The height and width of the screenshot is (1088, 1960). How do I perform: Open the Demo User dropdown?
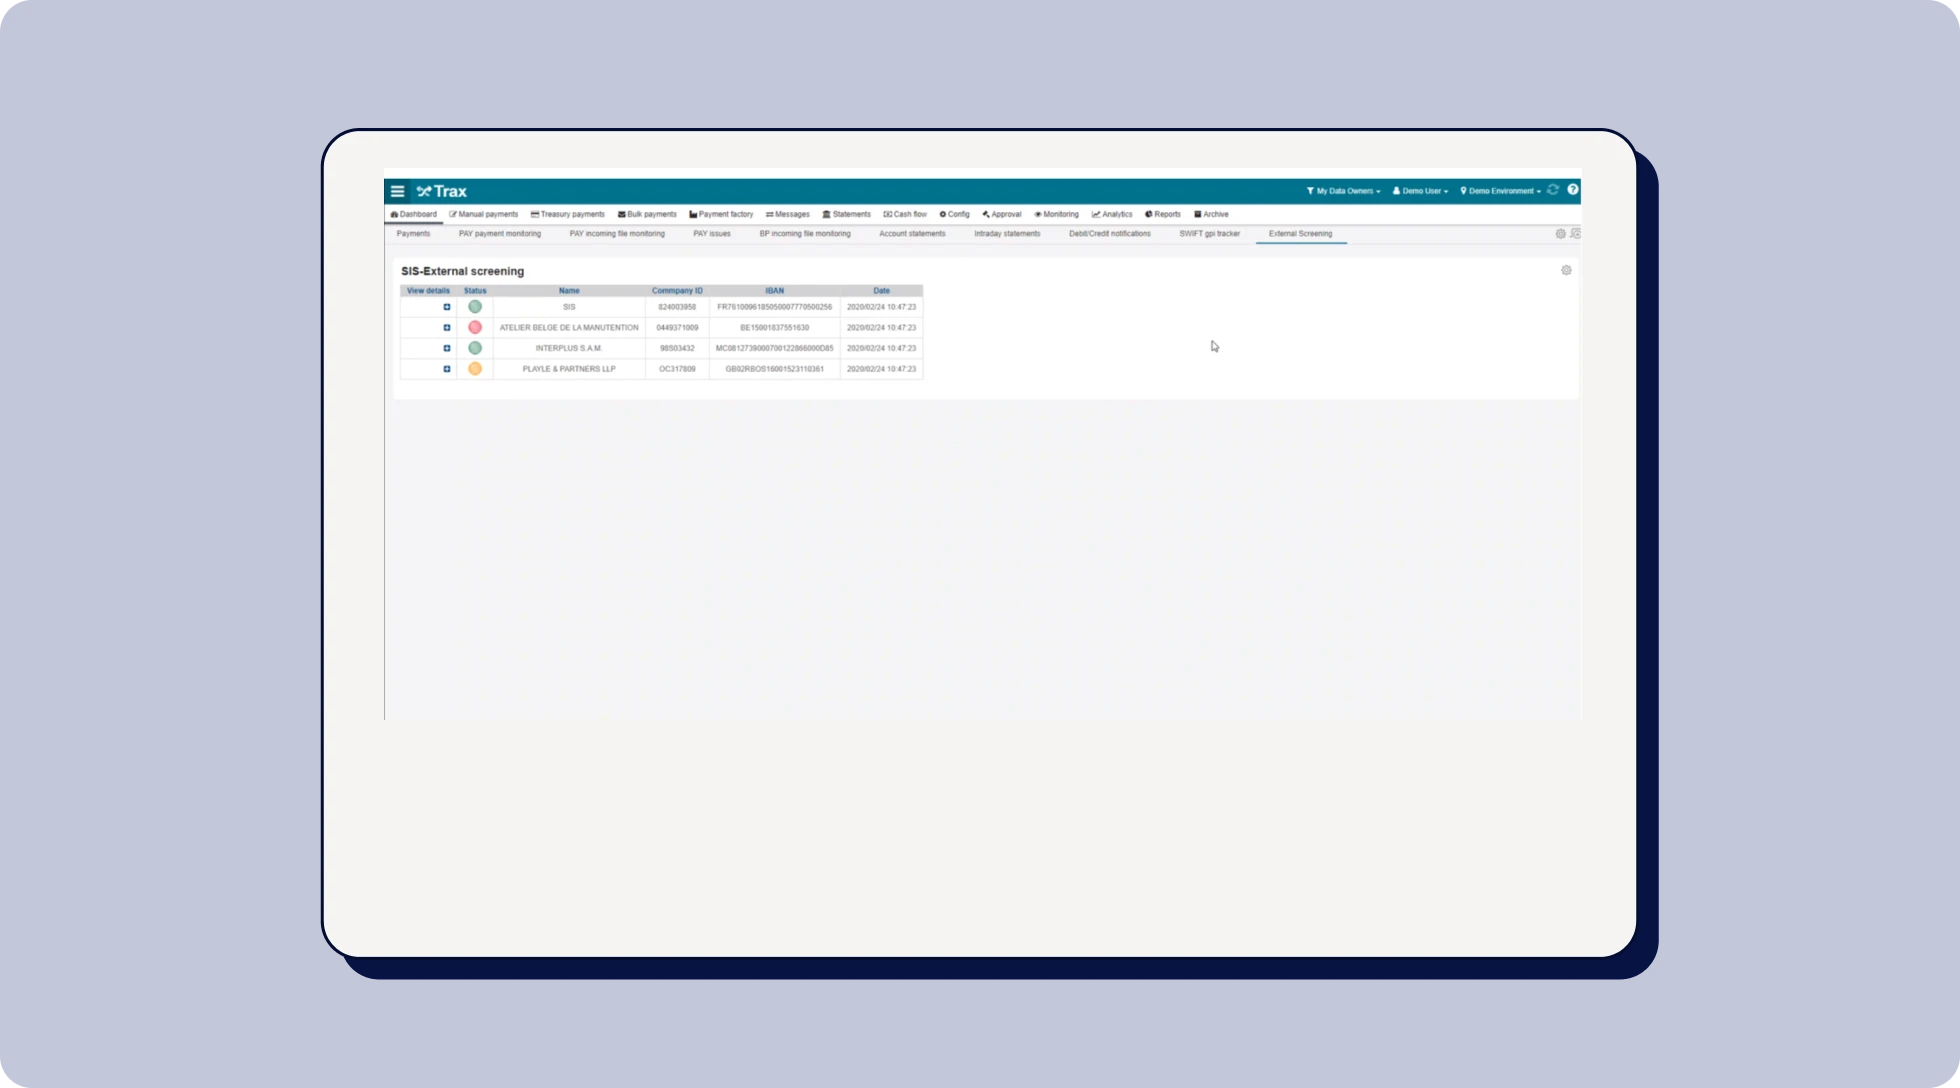tap(1420, 191)
